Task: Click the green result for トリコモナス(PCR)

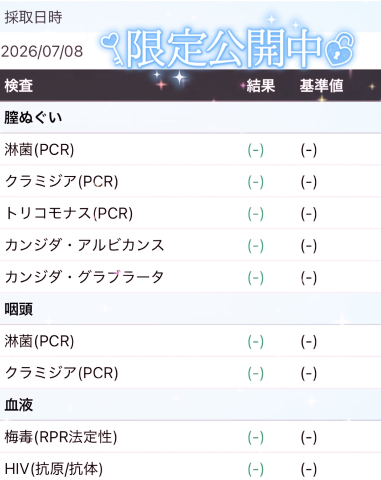Action: click(256, 213)
